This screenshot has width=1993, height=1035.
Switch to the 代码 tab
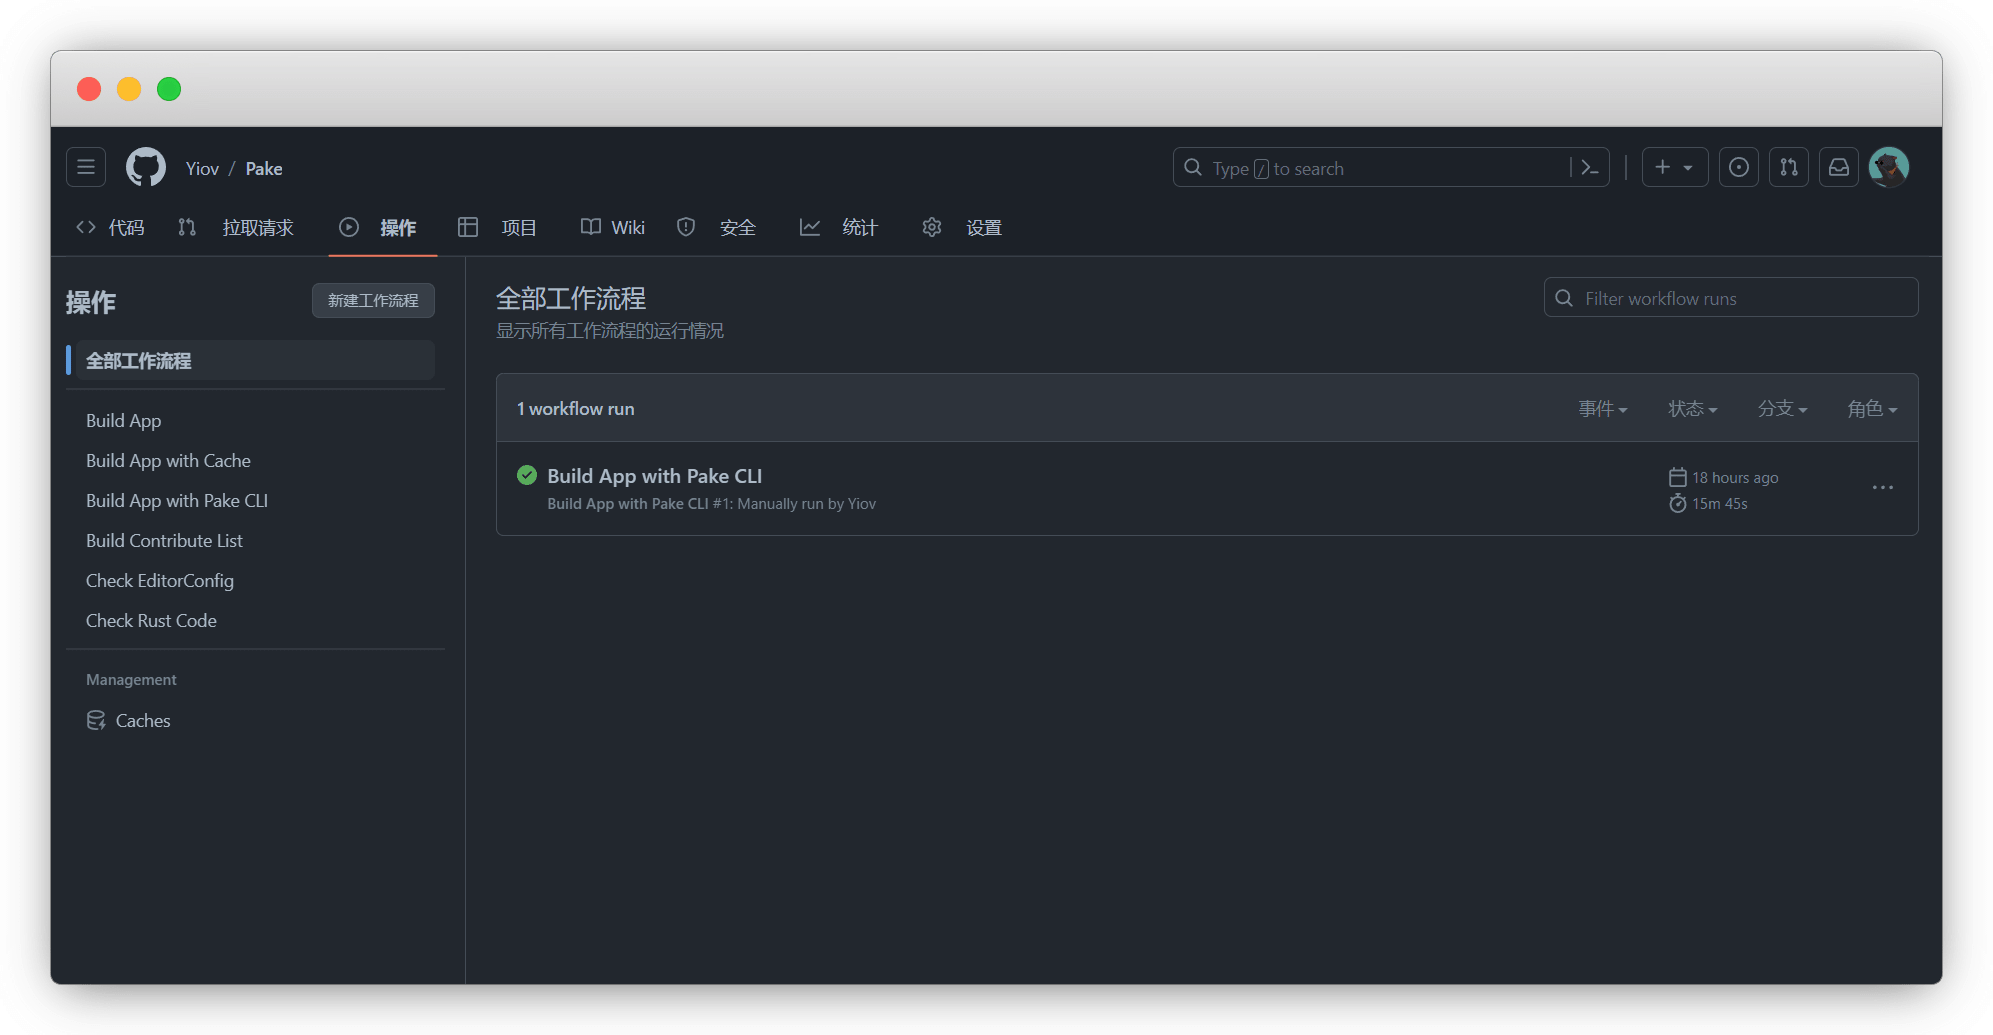(x=111, y=228)
